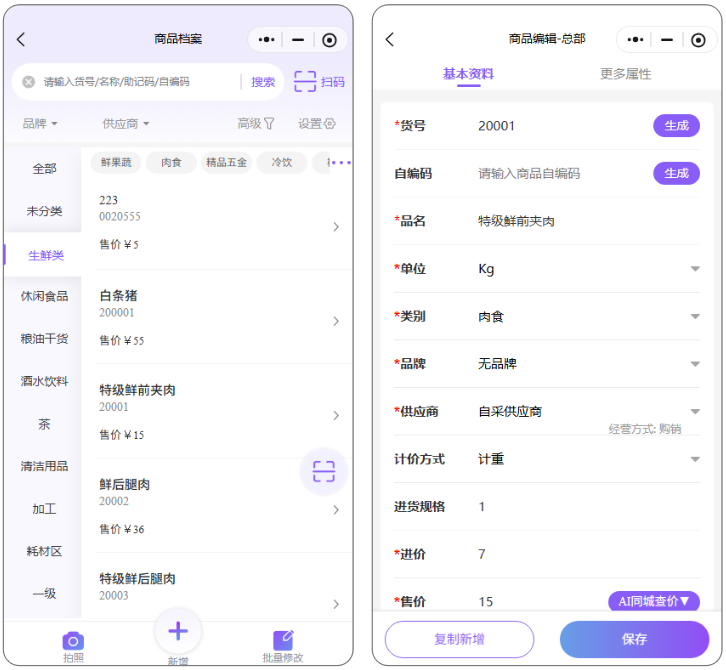The height and width of the screenshot is (670, 726).
Task: Open three-dot menu in 商品档案 header
Action: point(266,40)
